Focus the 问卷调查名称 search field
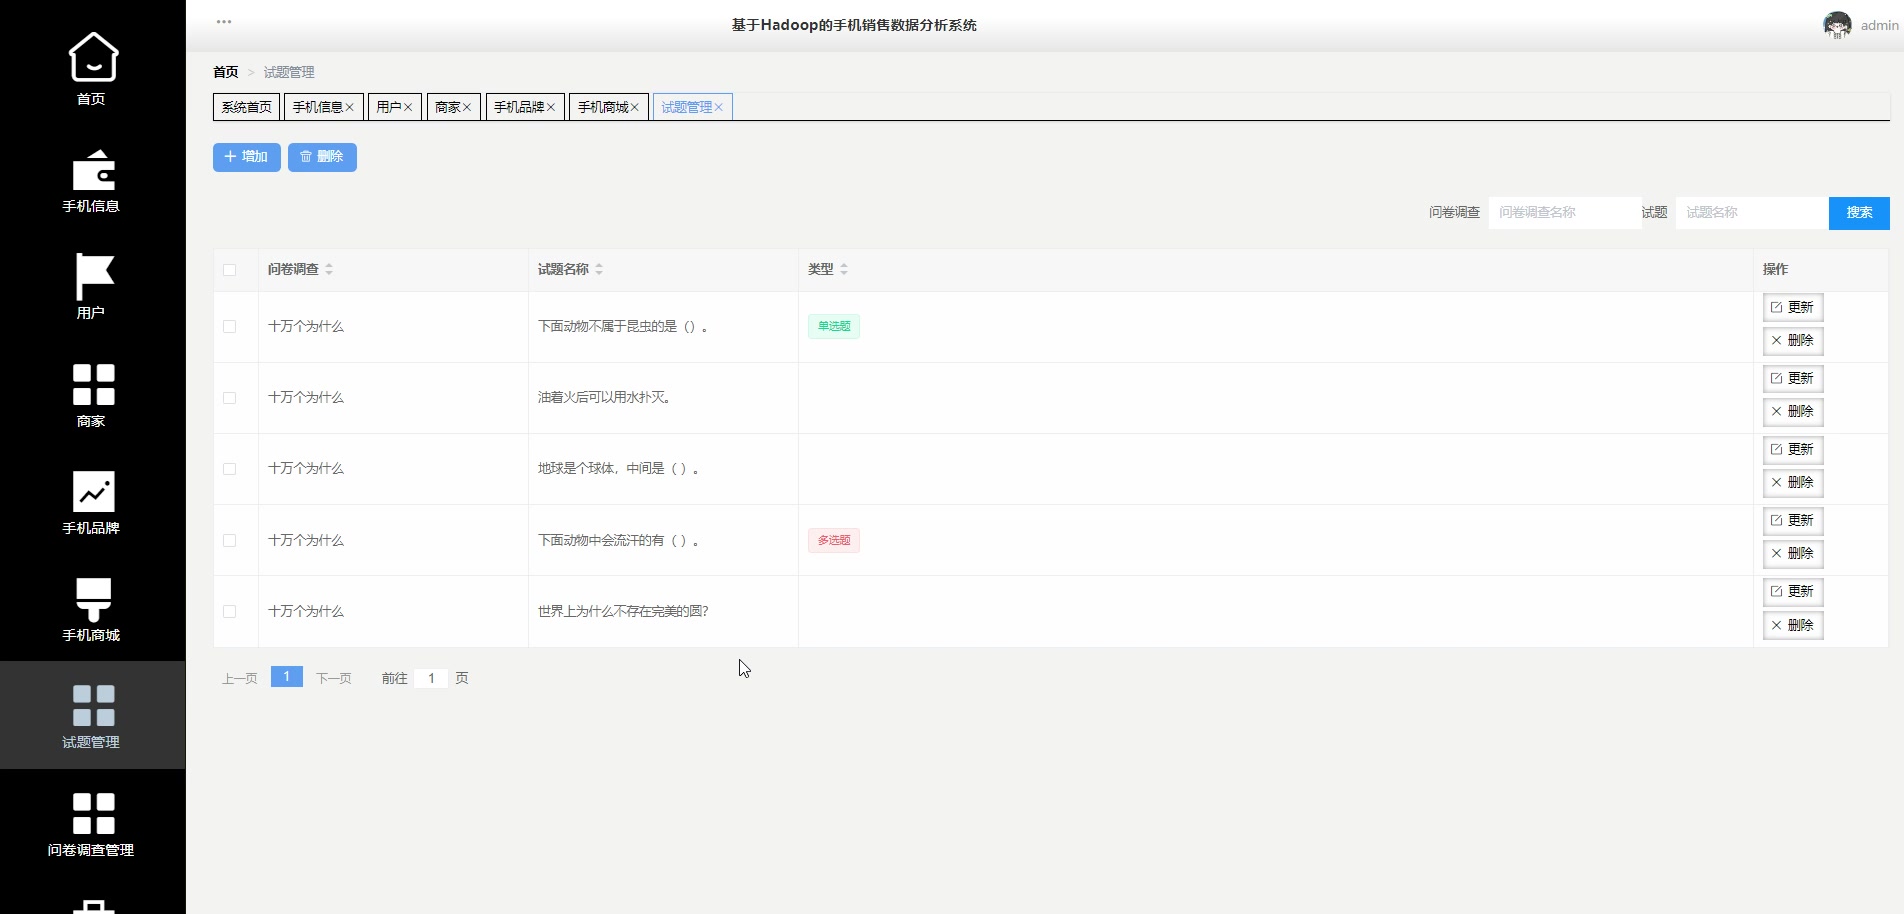This screenshot has width=1904, height=914. (1564, 213)
